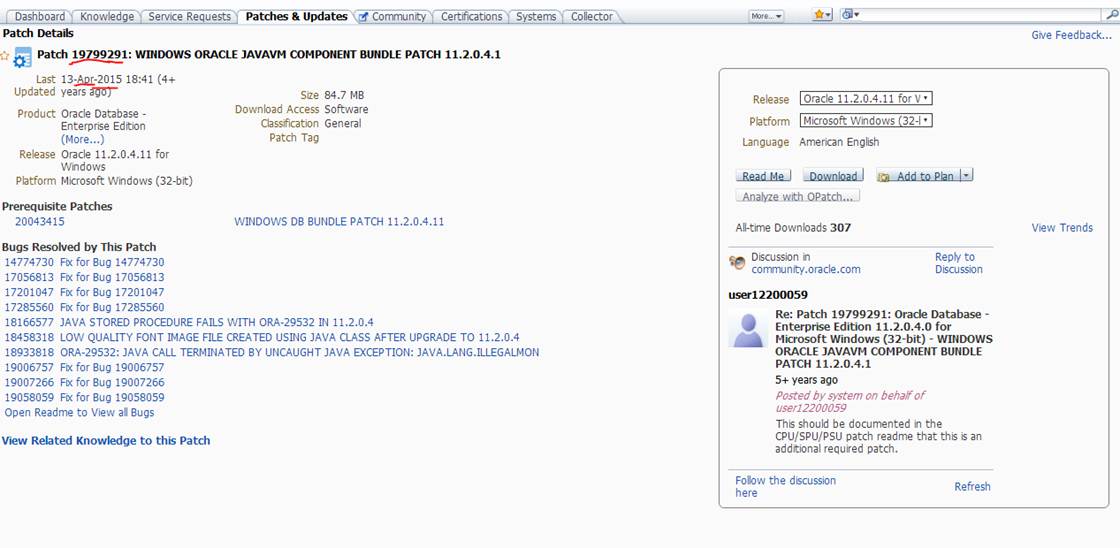Open bug number 19058059
The image size is (1120, 548).
click(29, 397)
